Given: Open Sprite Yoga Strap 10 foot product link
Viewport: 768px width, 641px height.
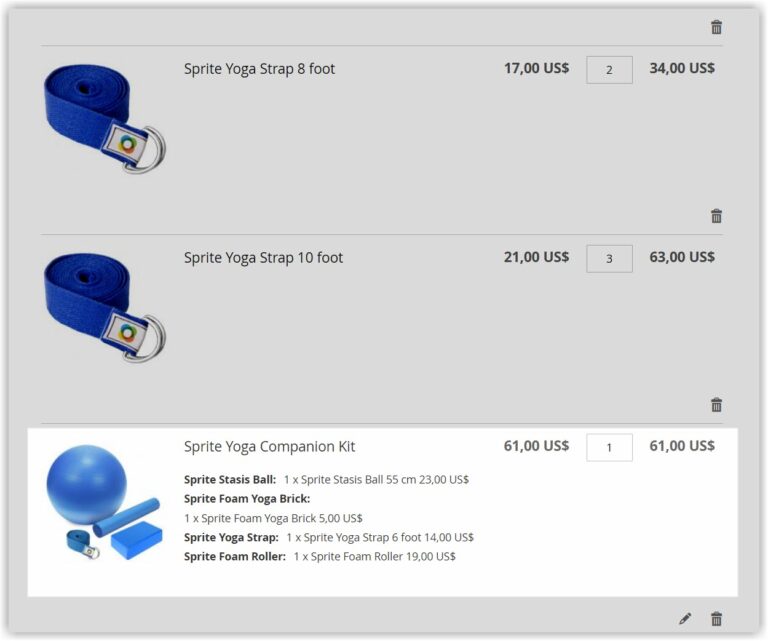Looking at the screenshot, I should [264, 258].
